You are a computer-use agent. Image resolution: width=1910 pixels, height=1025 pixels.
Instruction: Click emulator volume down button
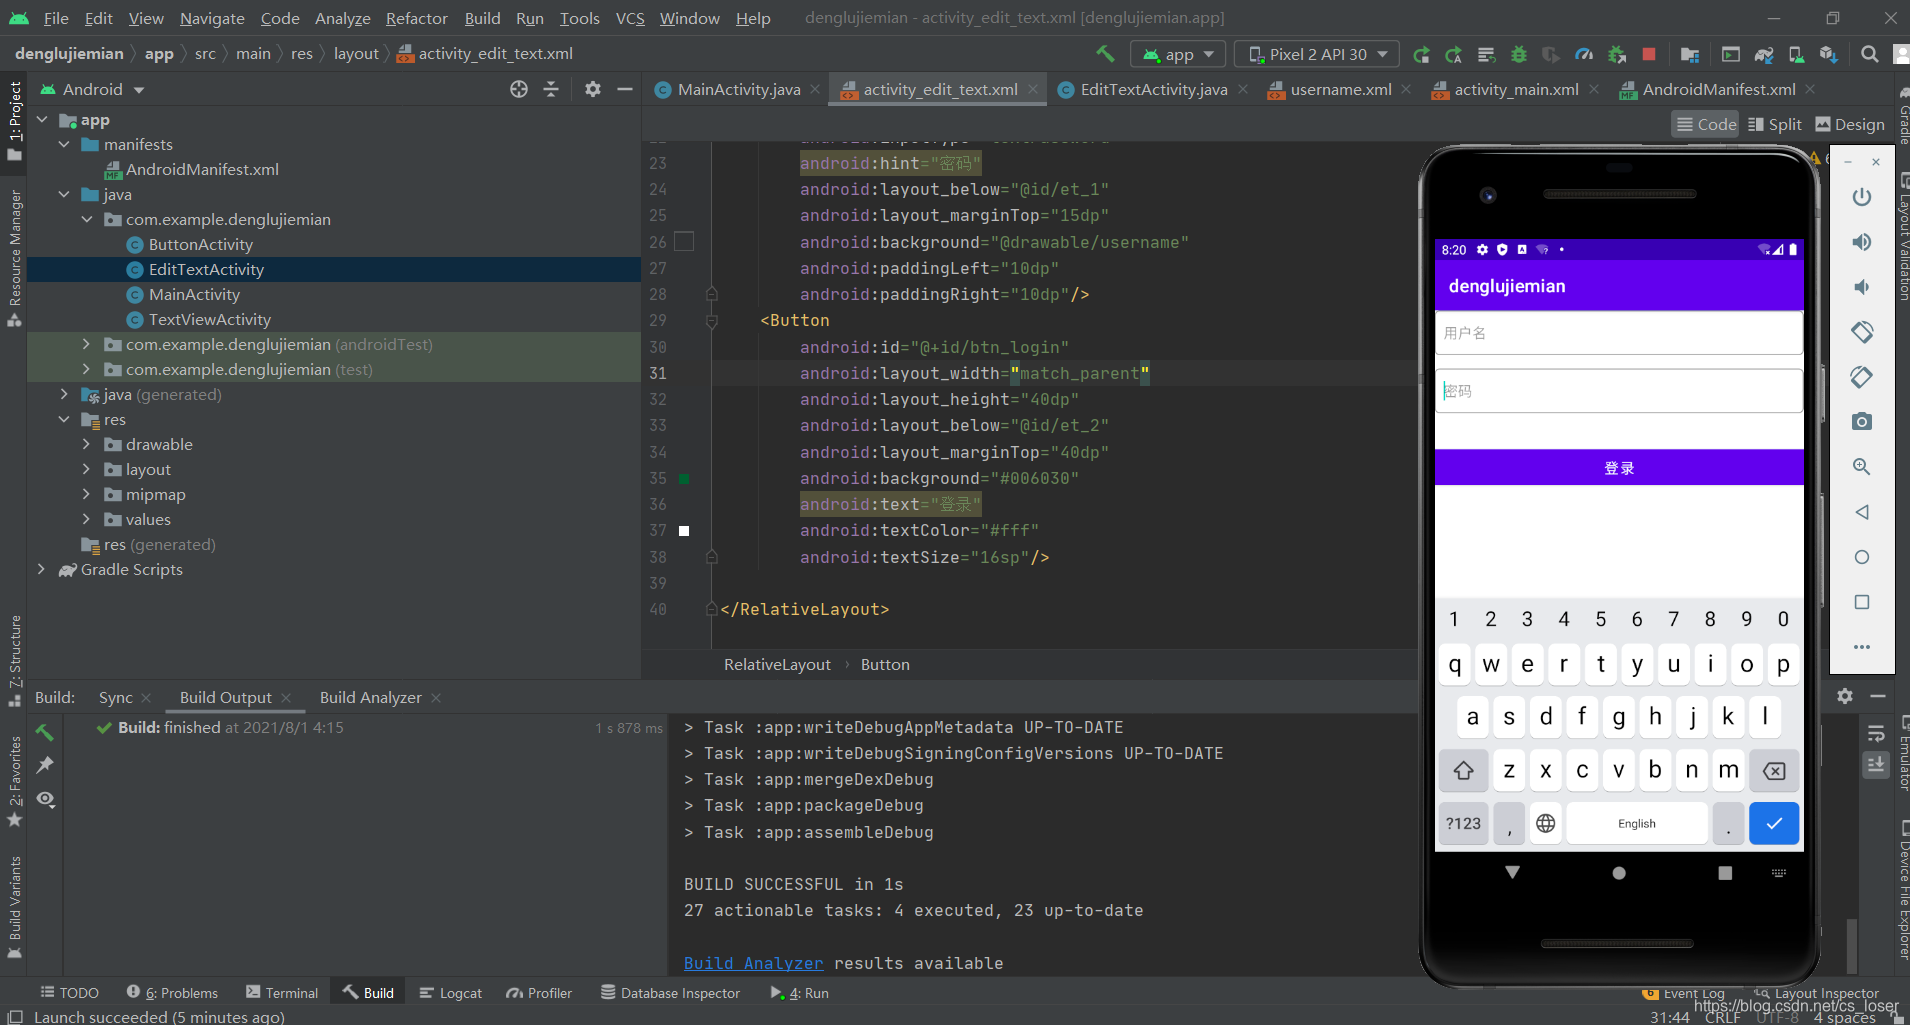coord(1861,287)
